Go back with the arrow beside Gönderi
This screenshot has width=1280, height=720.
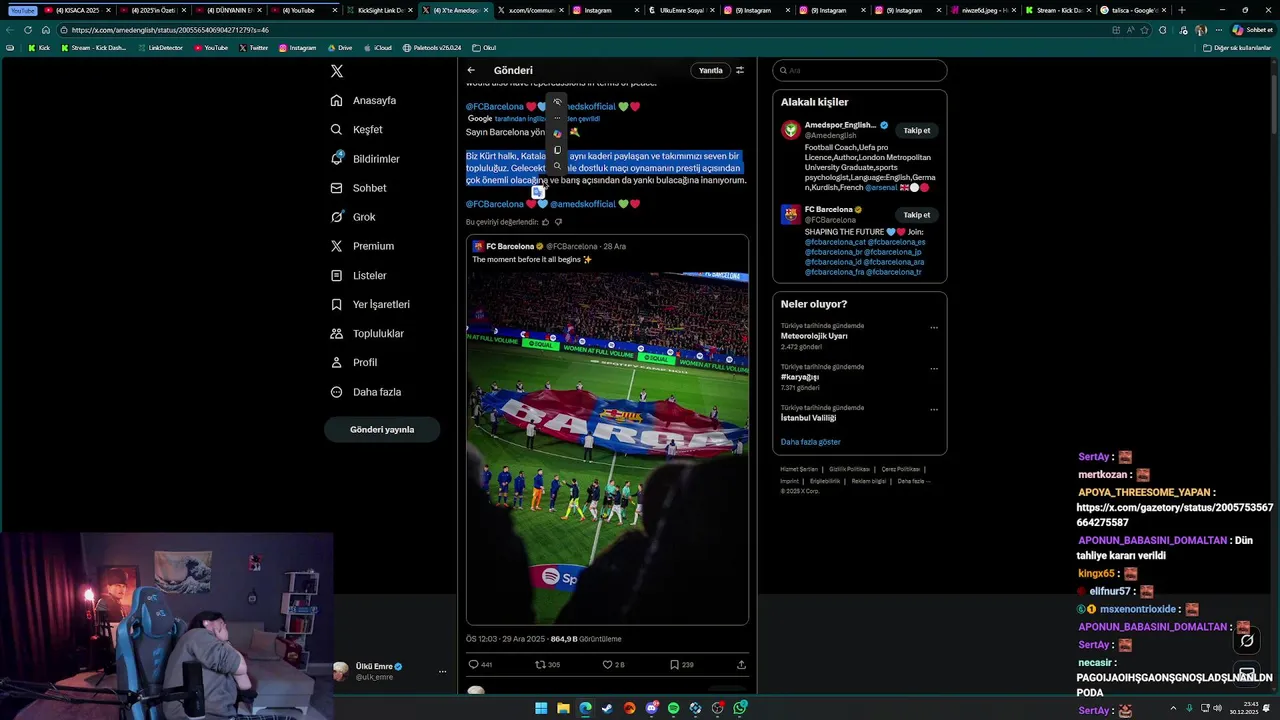471,71
